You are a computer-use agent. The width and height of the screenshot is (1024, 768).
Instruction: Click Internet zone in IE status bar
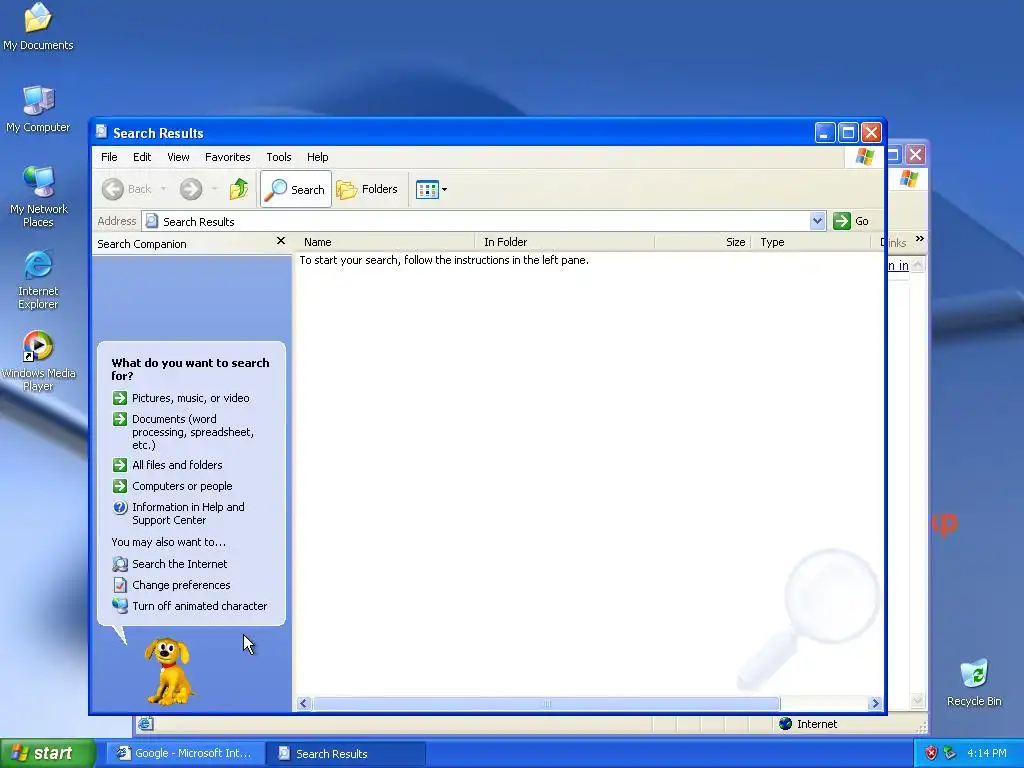pos(808,724)
